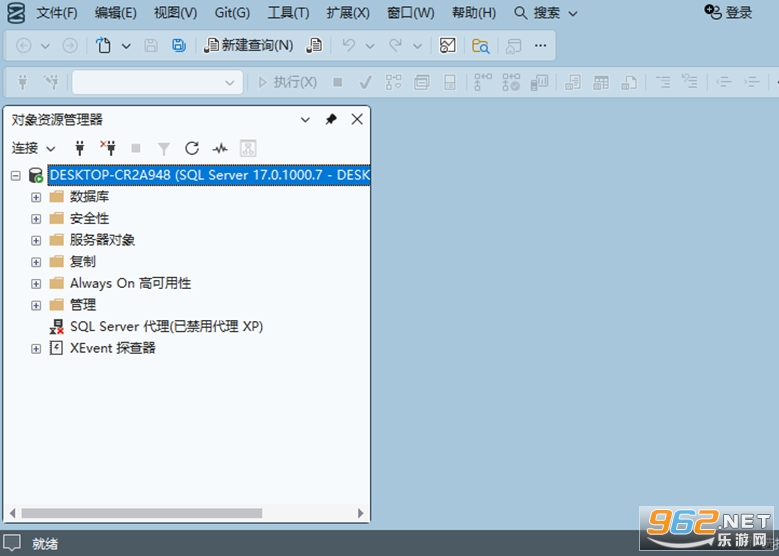The image size is (779, 556).
Task: Click the cancel query stop icon
Action: click(337, 82)
